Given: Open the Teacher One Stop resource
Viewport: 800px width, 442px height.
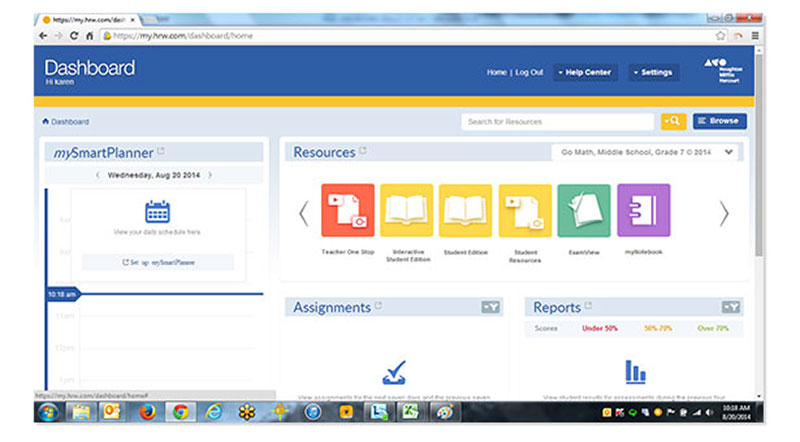Looking at the screenshot, I should (x=347, y=210).
